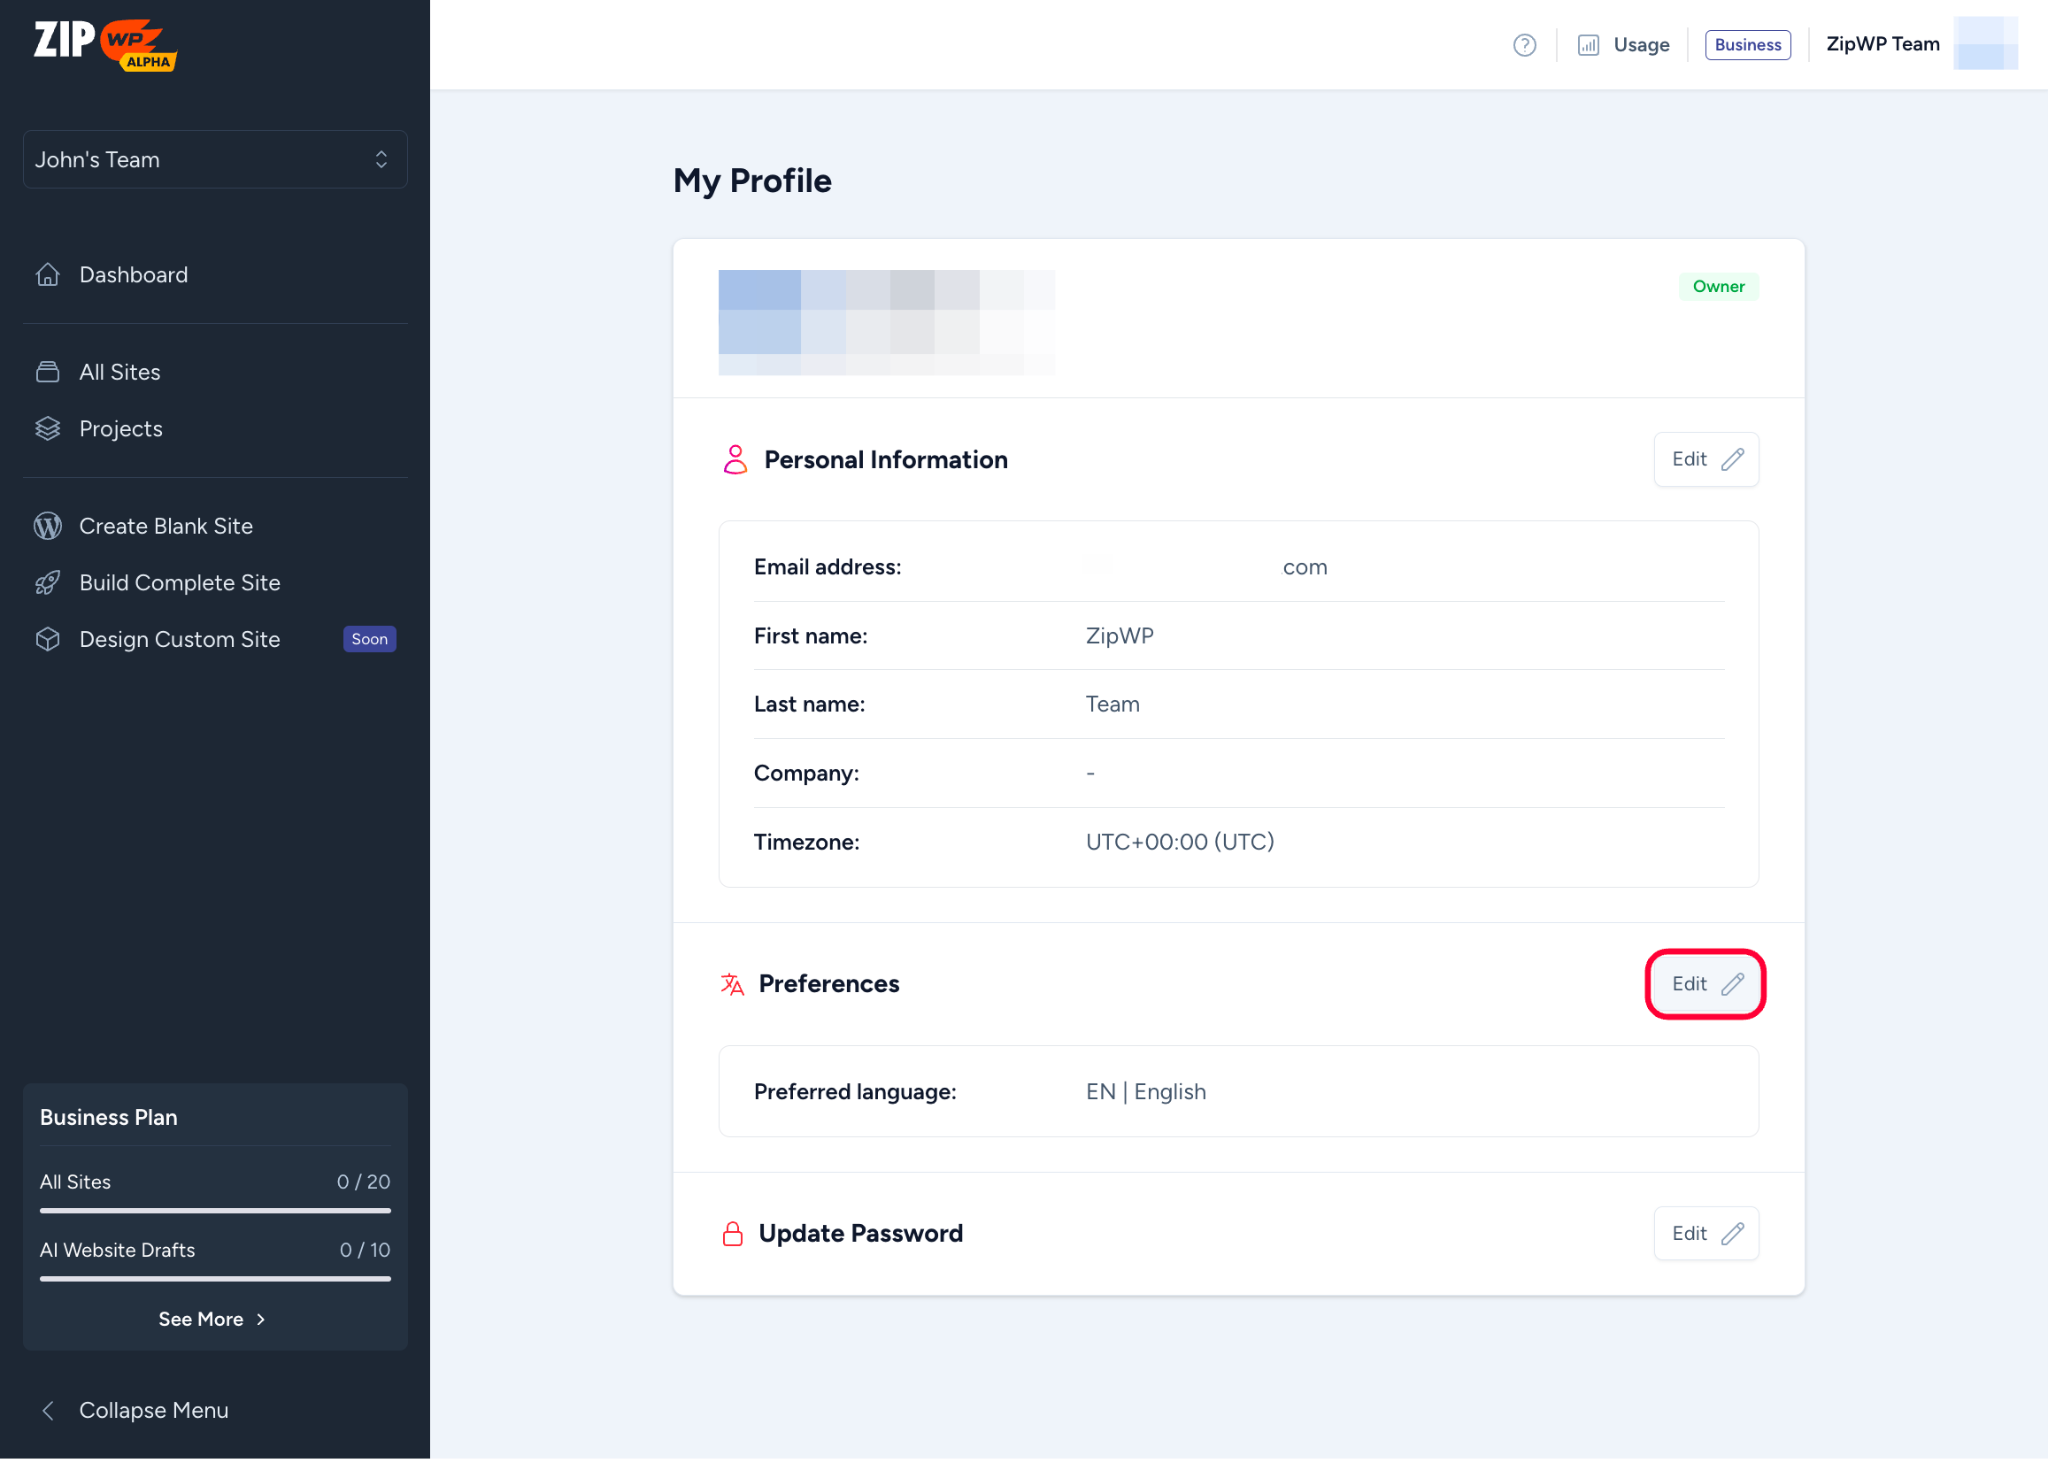
Task: Expand the John's Team selector
Action: point(215,160)
